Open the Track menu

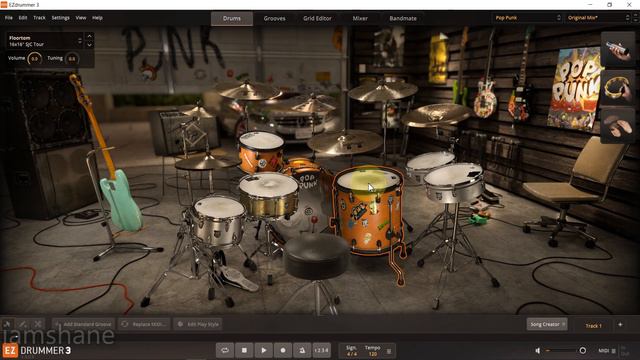click(x=40, y=18)
